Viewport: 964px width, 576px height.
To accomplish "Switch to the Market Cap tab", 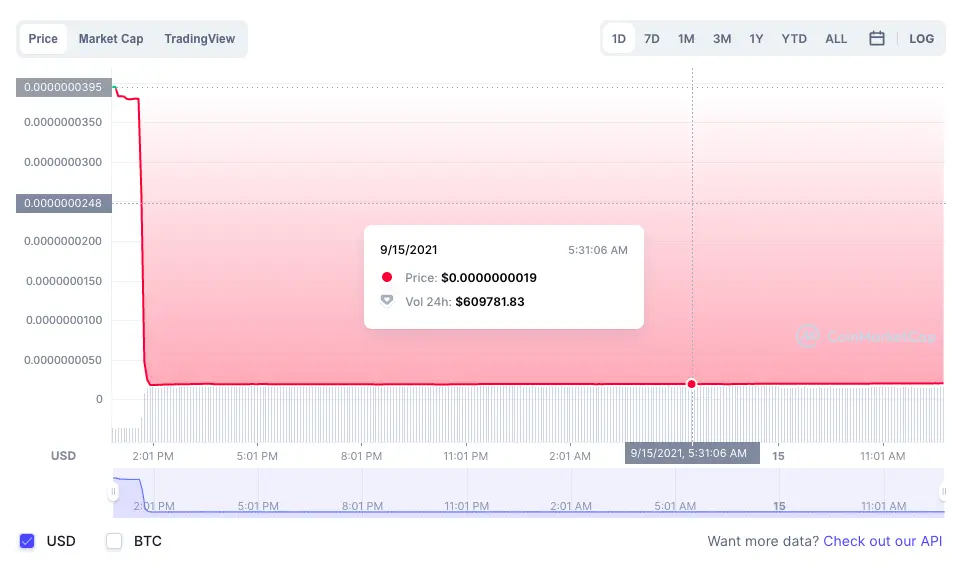I will click(111, 39).
